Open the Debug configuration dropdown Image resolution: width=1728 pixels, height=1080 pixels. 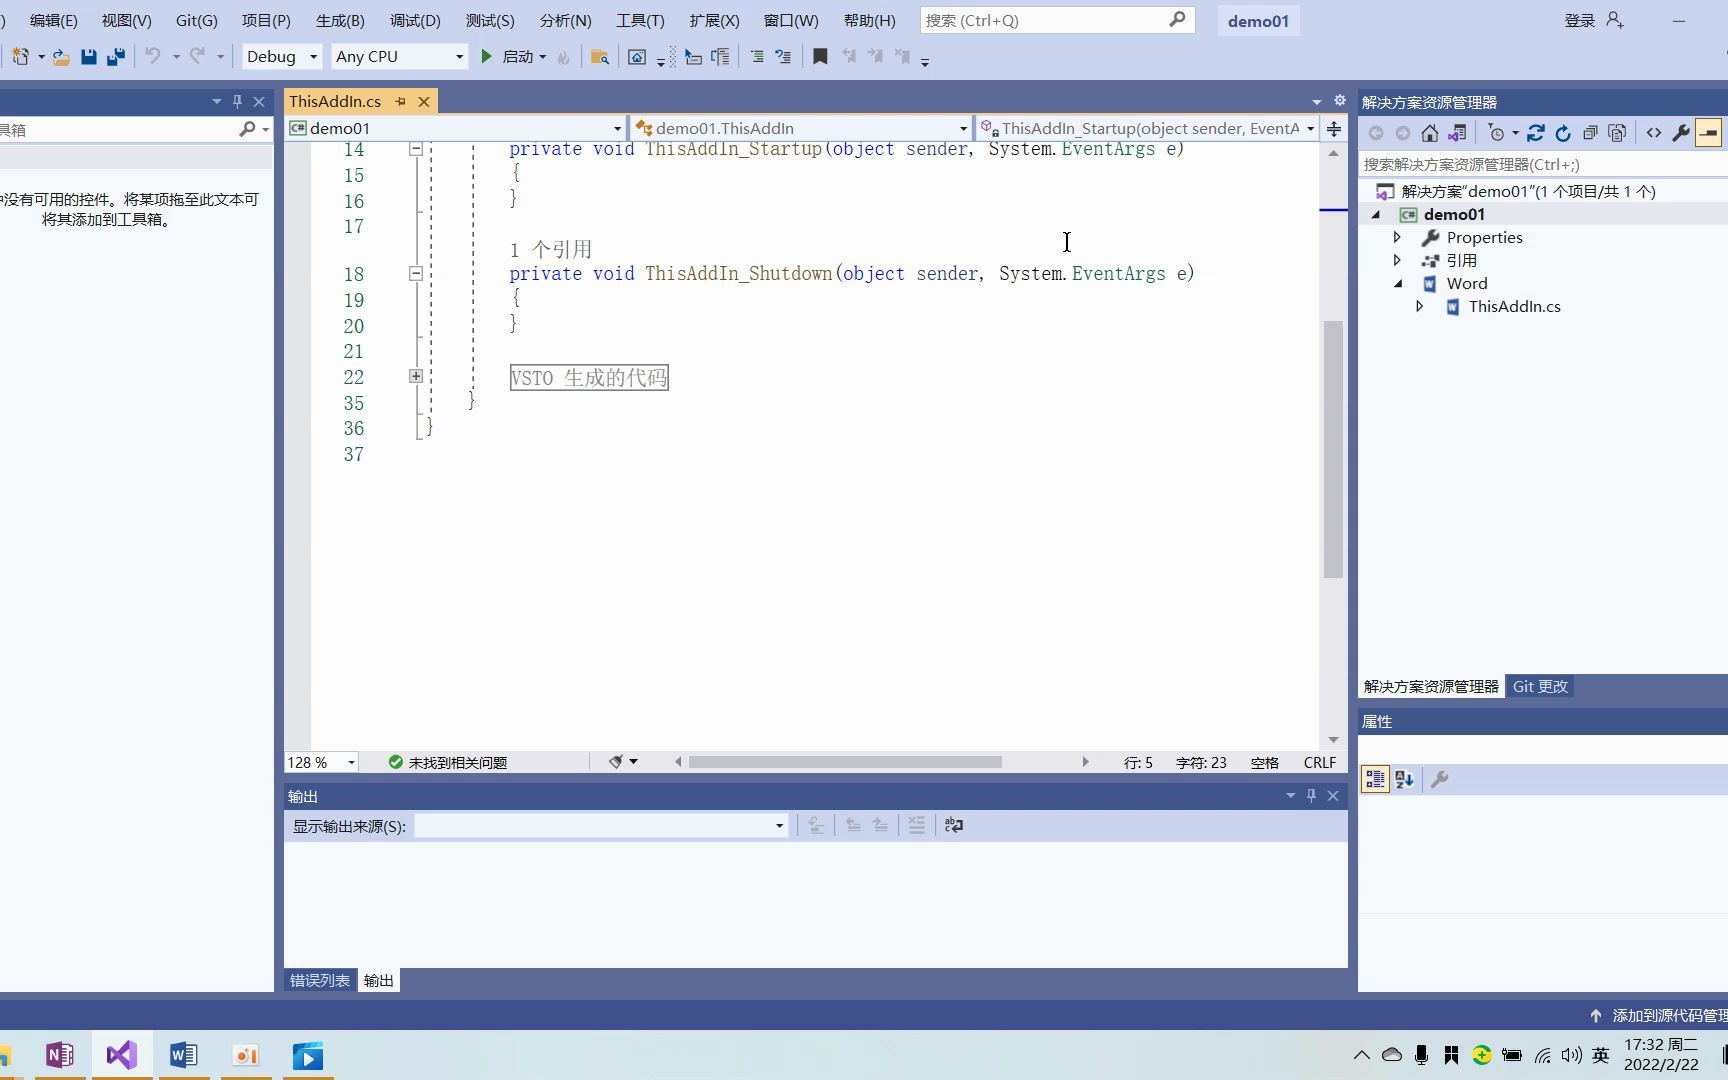[x=280, y=57]
